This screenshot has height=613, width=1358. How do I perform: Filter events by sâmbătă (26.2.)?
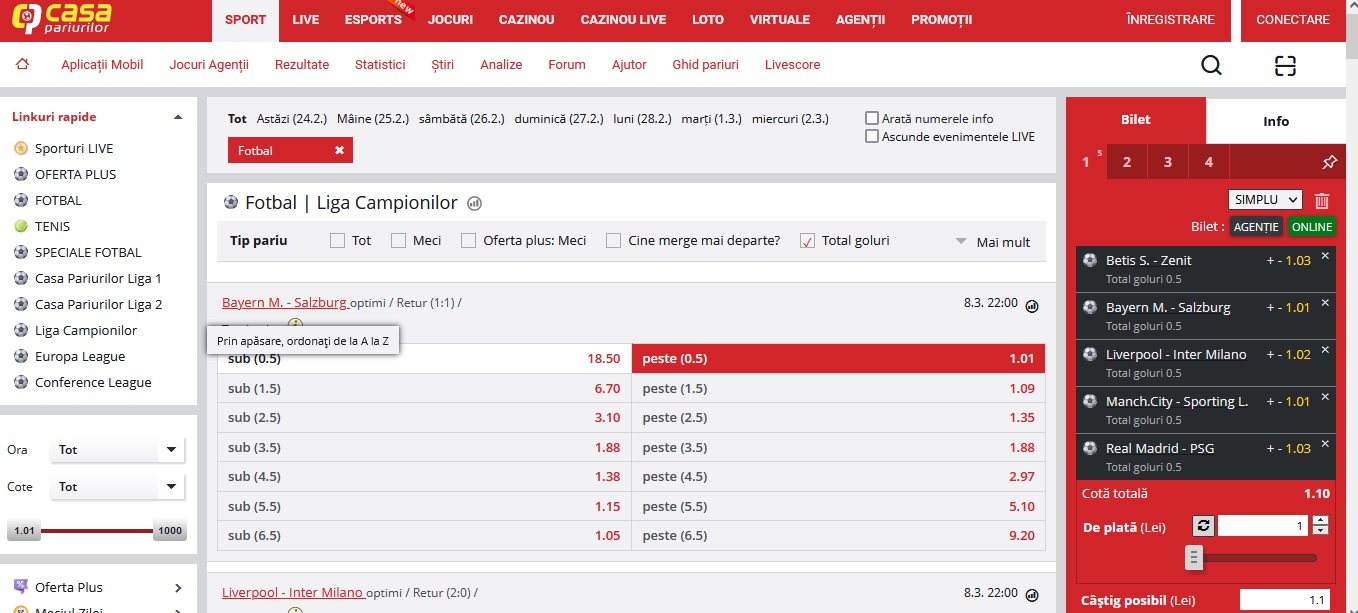(461, 119)
